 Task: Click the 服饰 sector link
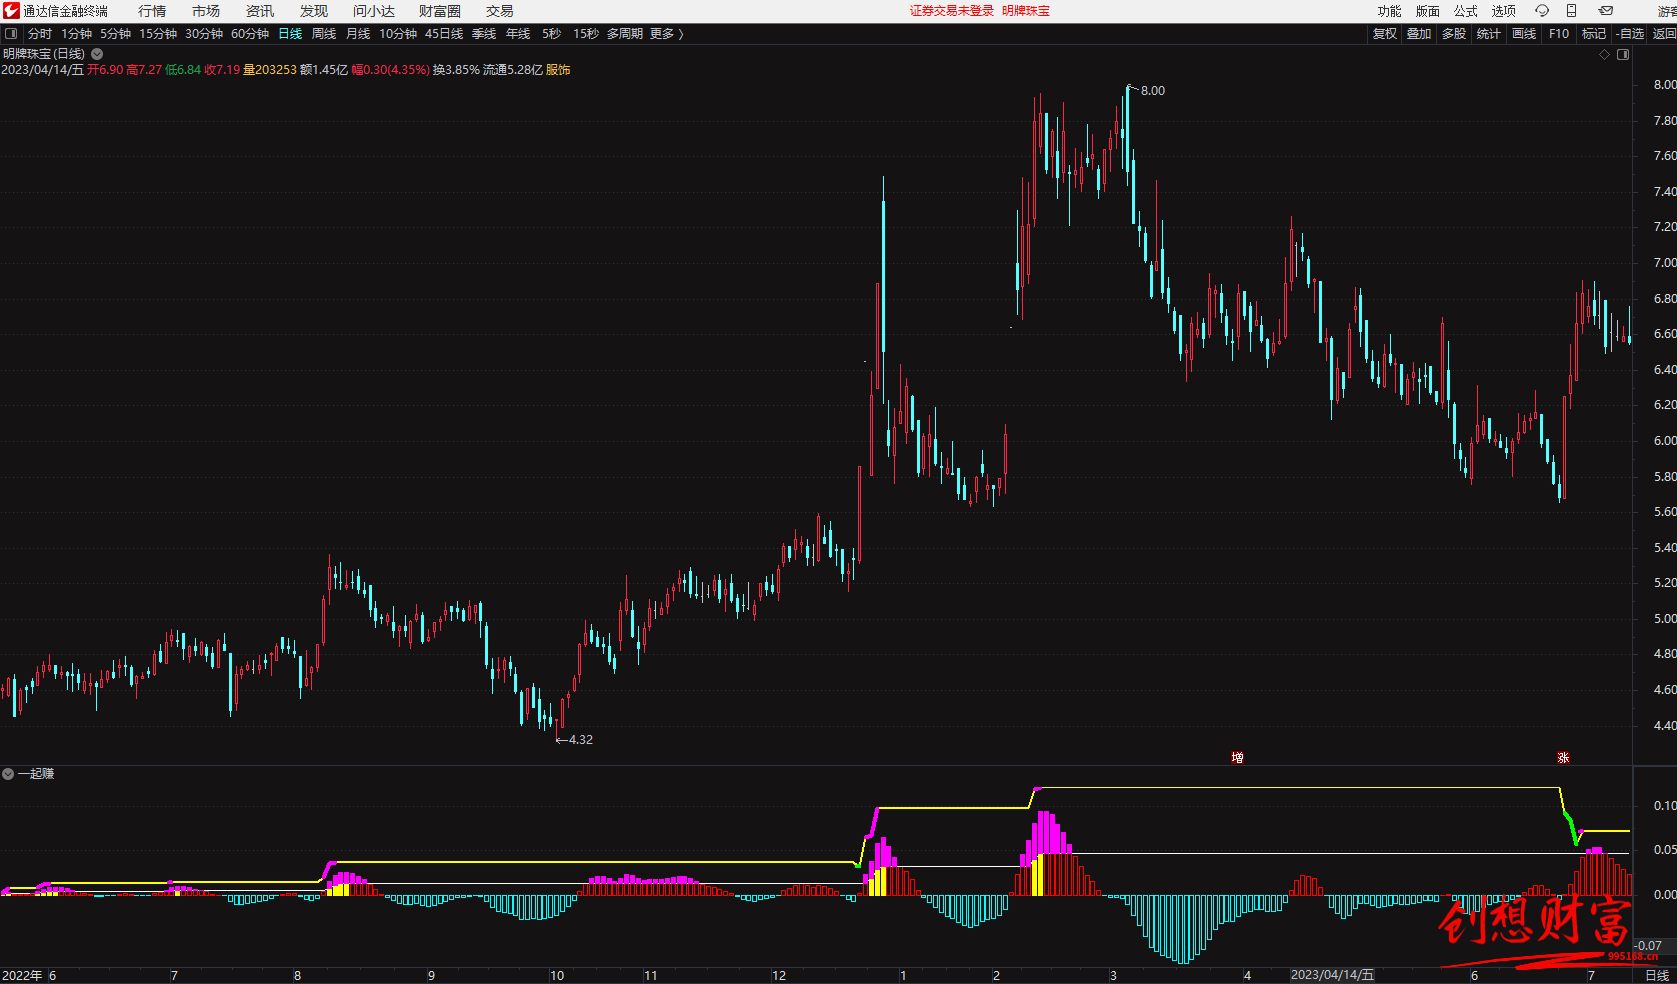click(558, 70)
